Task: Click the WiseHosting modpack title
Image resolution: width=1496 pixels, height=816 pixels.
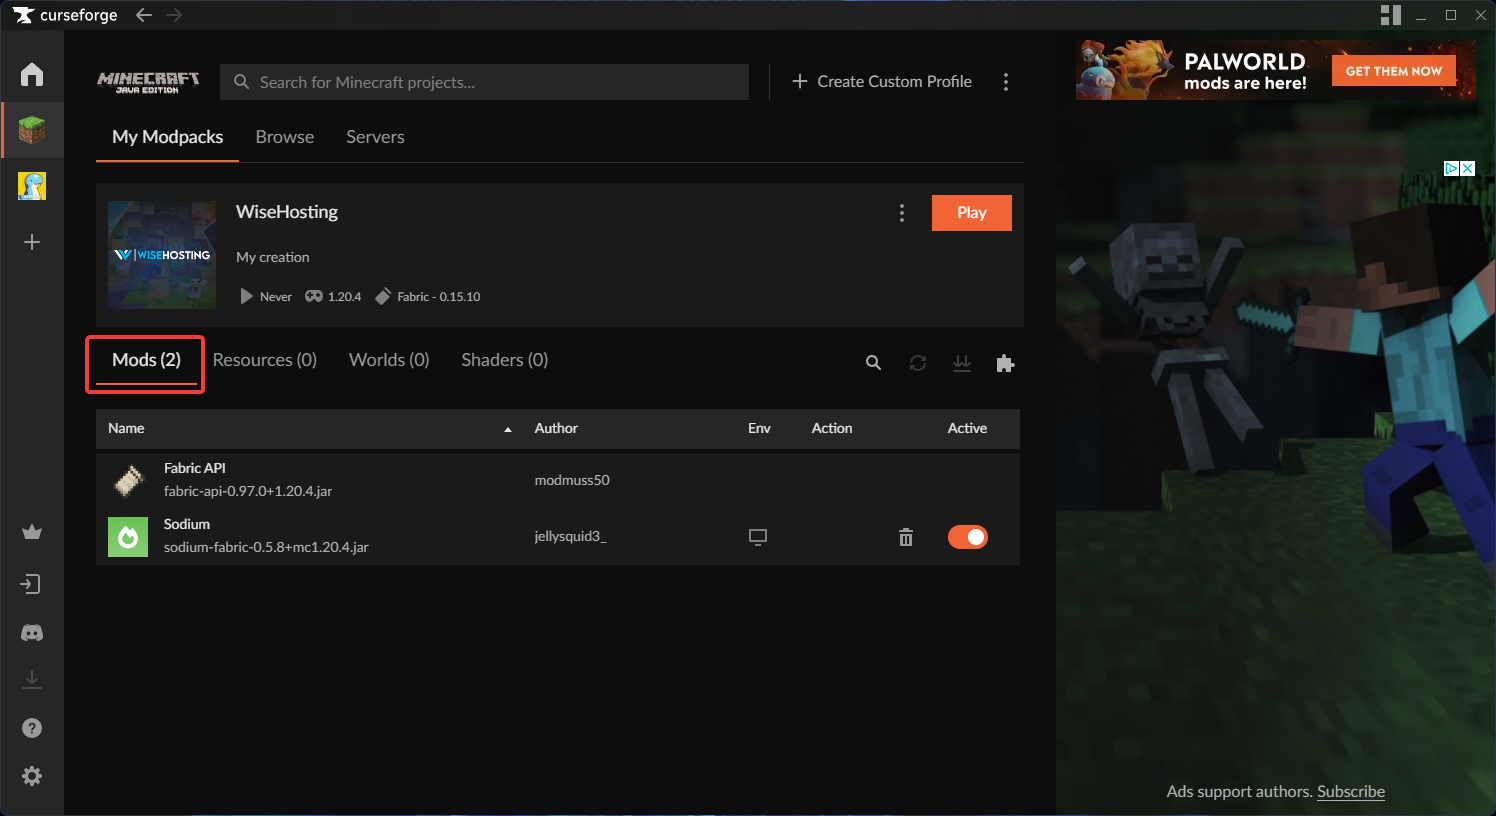Action: (x=287, y=212)
